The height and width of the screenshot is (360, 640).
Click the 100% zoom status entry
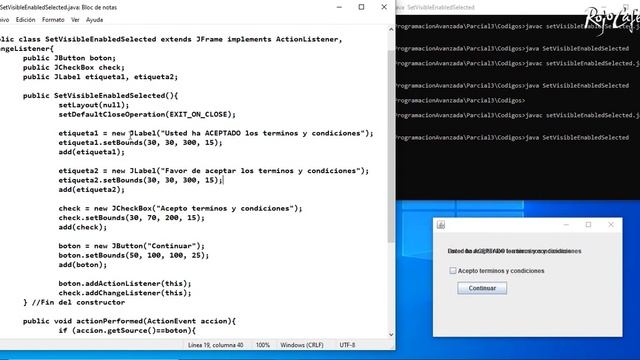[x=263, y=345]
